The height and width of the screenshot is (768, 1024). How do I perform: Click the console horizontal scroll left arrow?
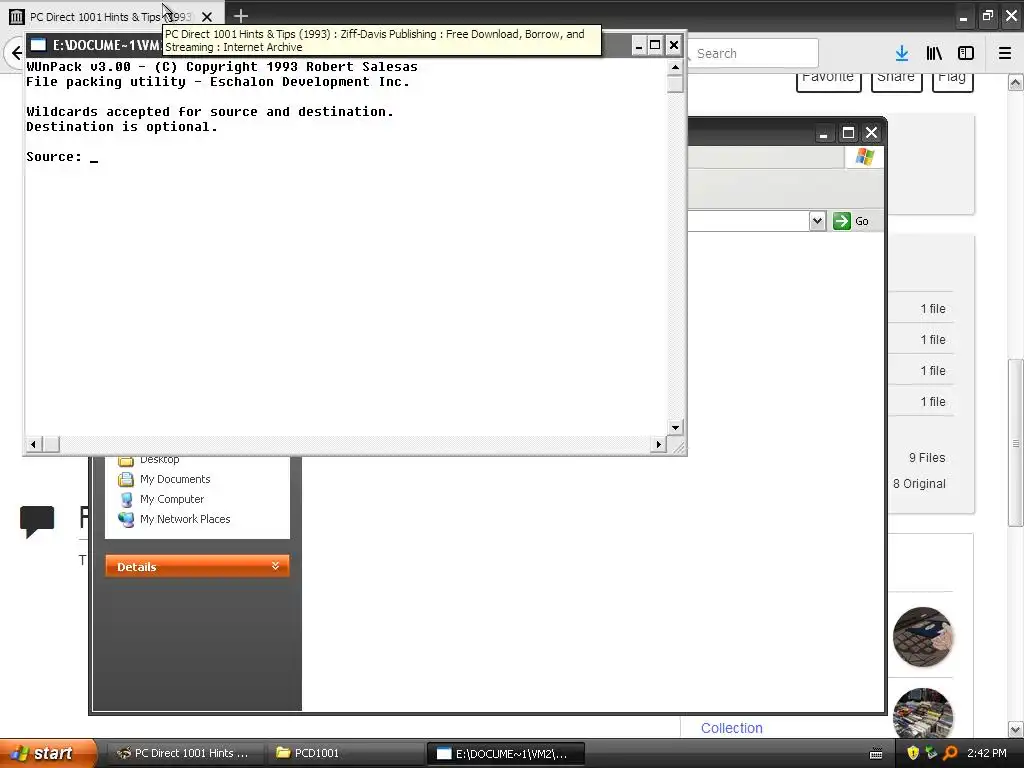(33, 444)
